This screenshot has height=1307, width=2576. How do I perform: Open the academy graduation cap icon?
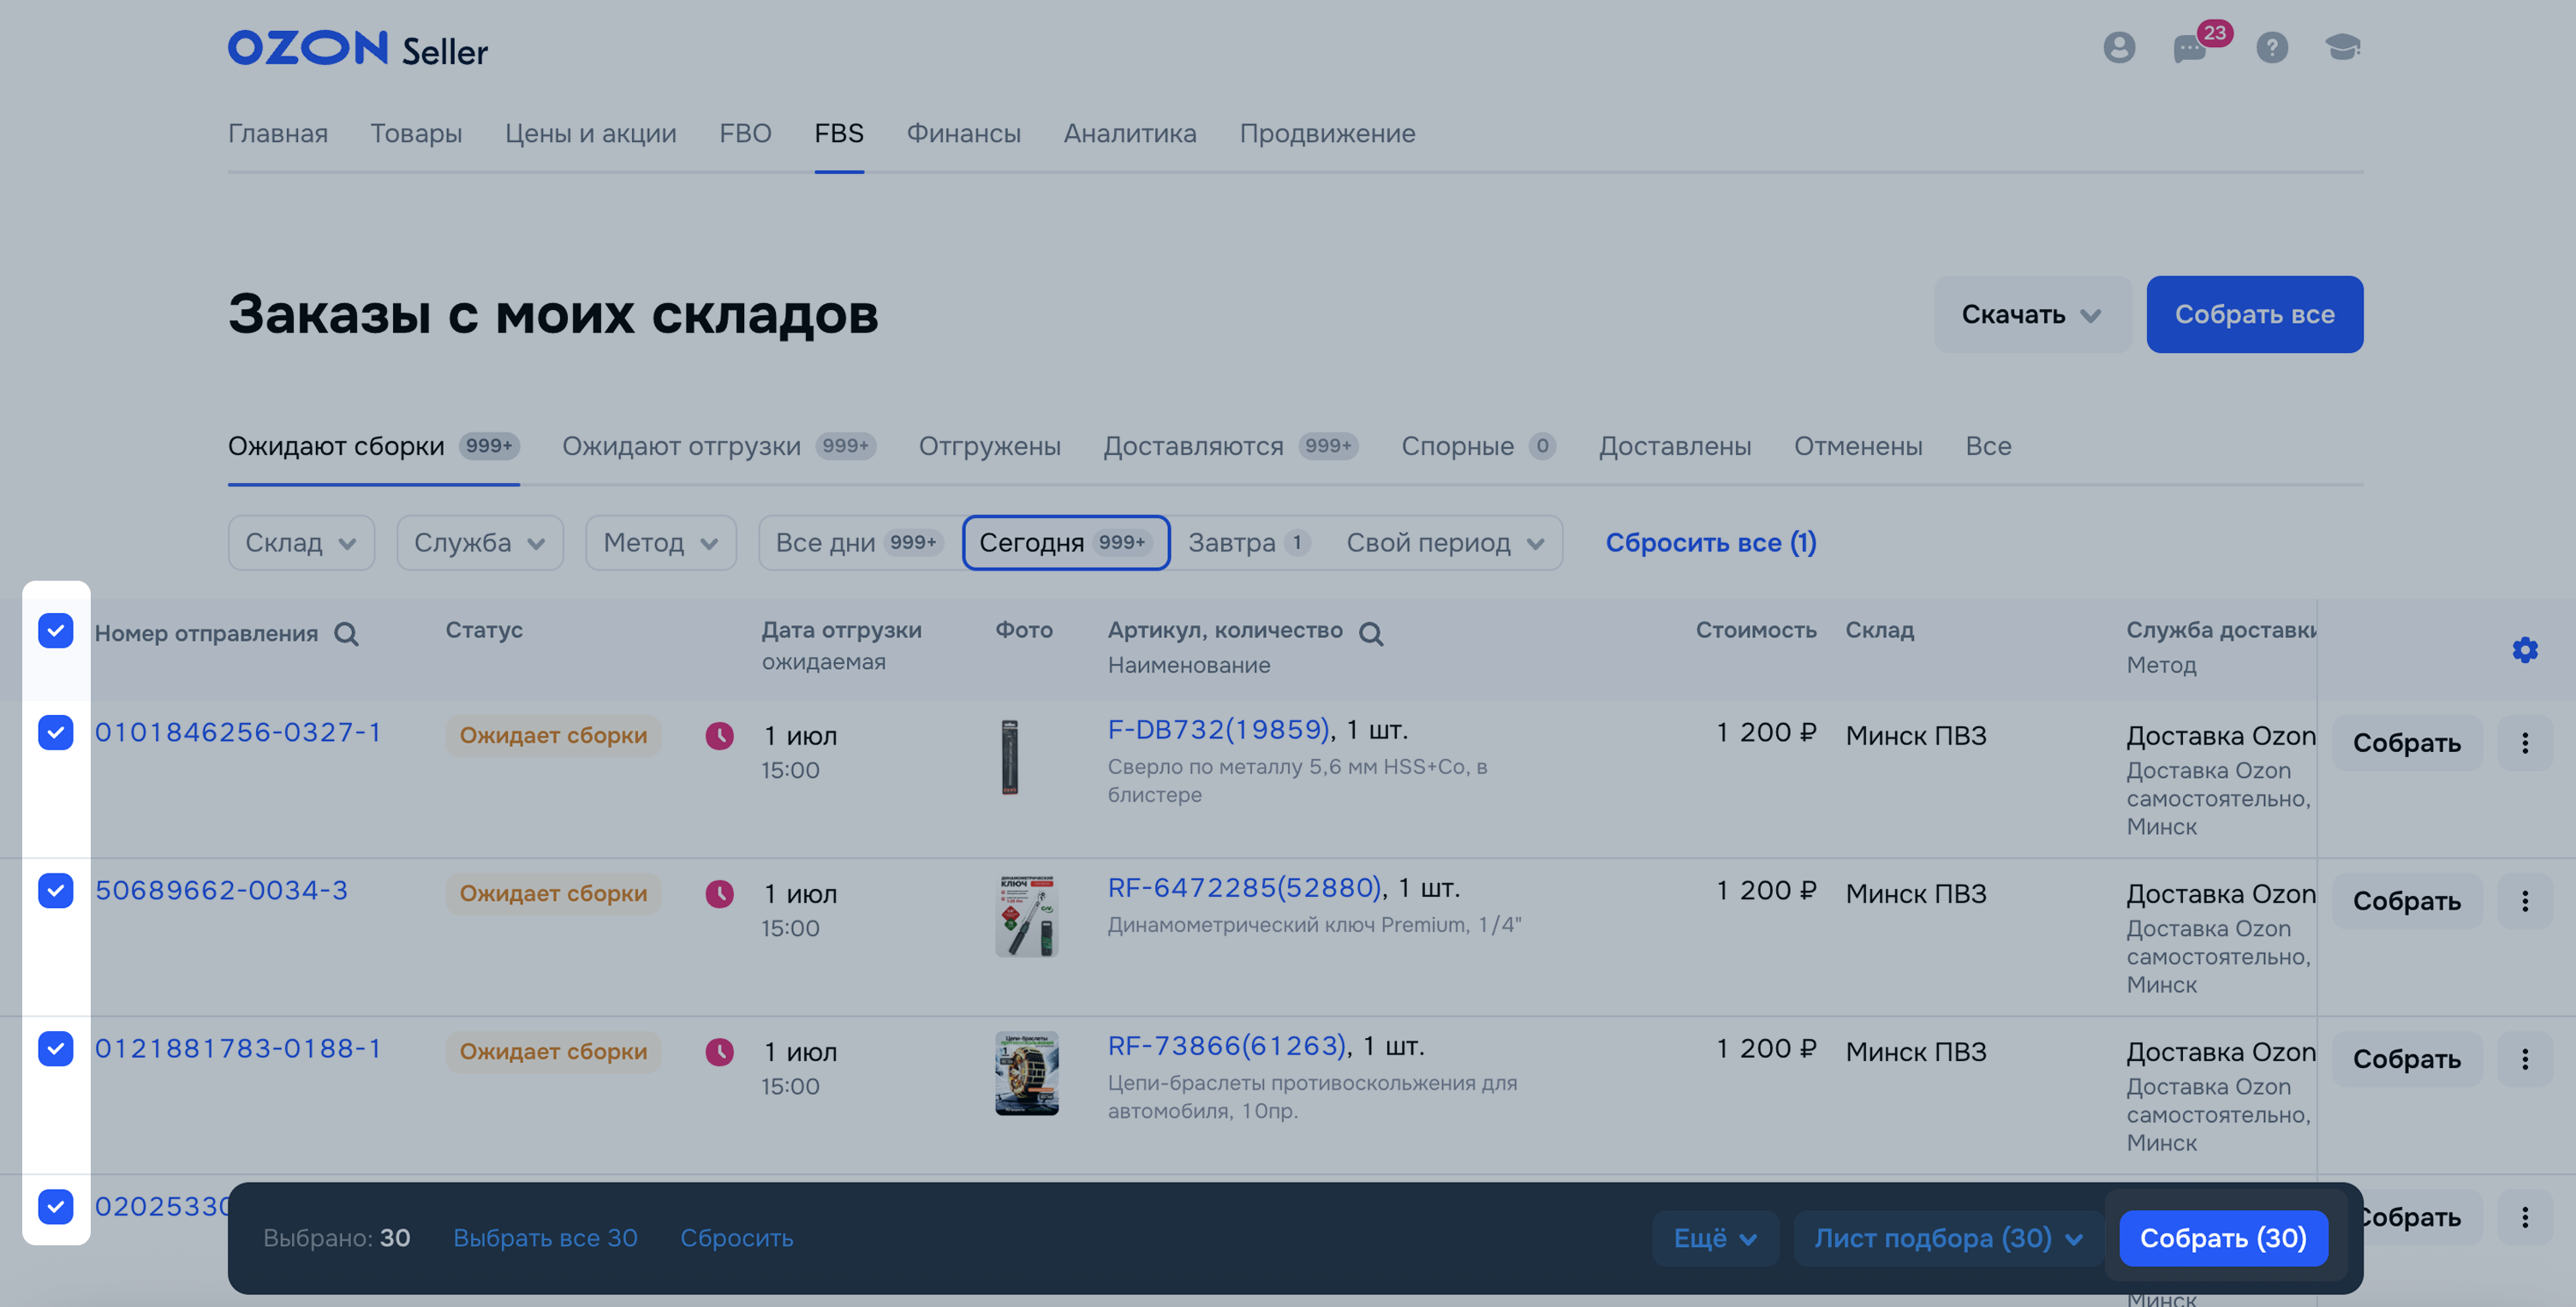(x=2342, y=46)
